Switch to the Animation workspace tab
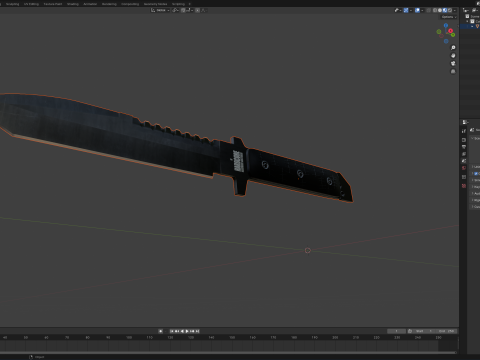 coord(90,4)
